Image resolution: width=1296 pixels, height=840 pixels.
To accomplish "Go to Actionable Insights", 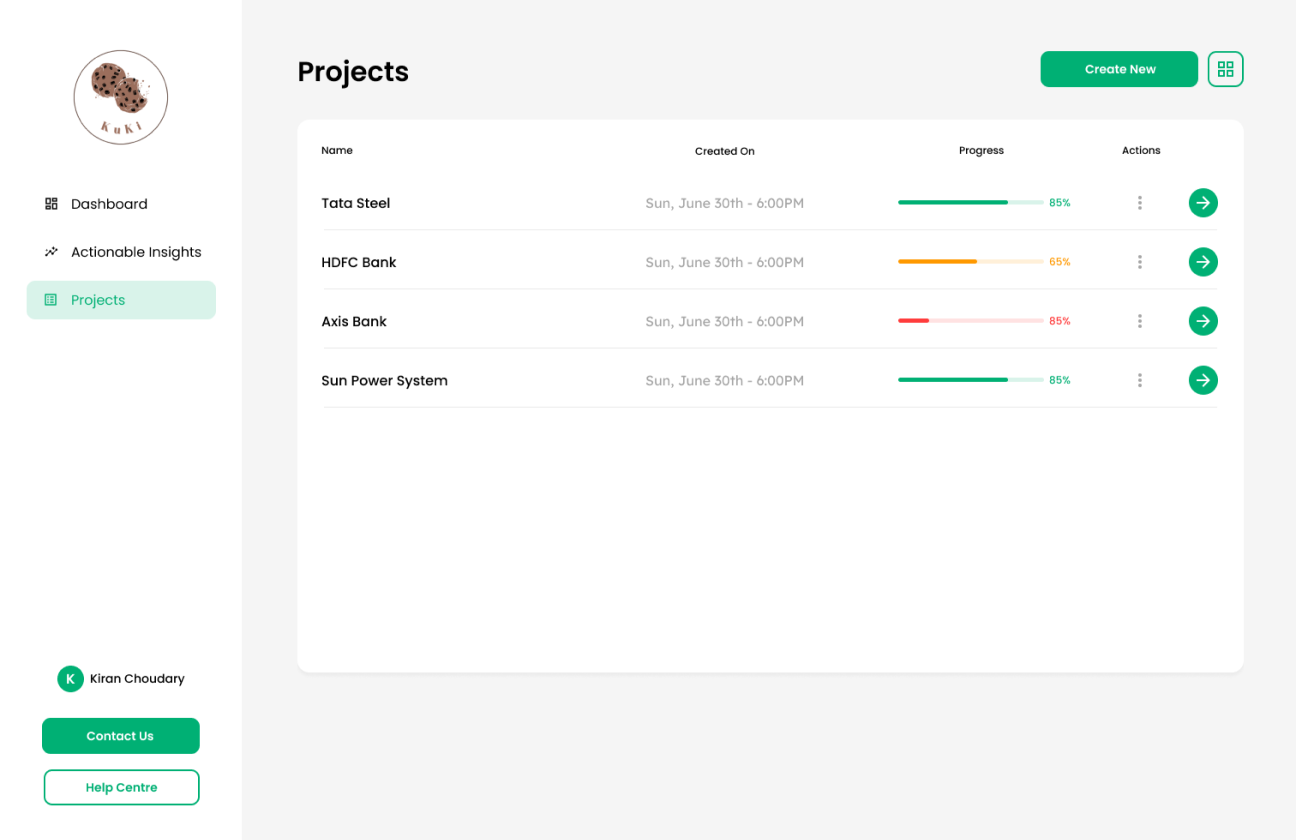I will pyautogui.click(x=121, y=252).
